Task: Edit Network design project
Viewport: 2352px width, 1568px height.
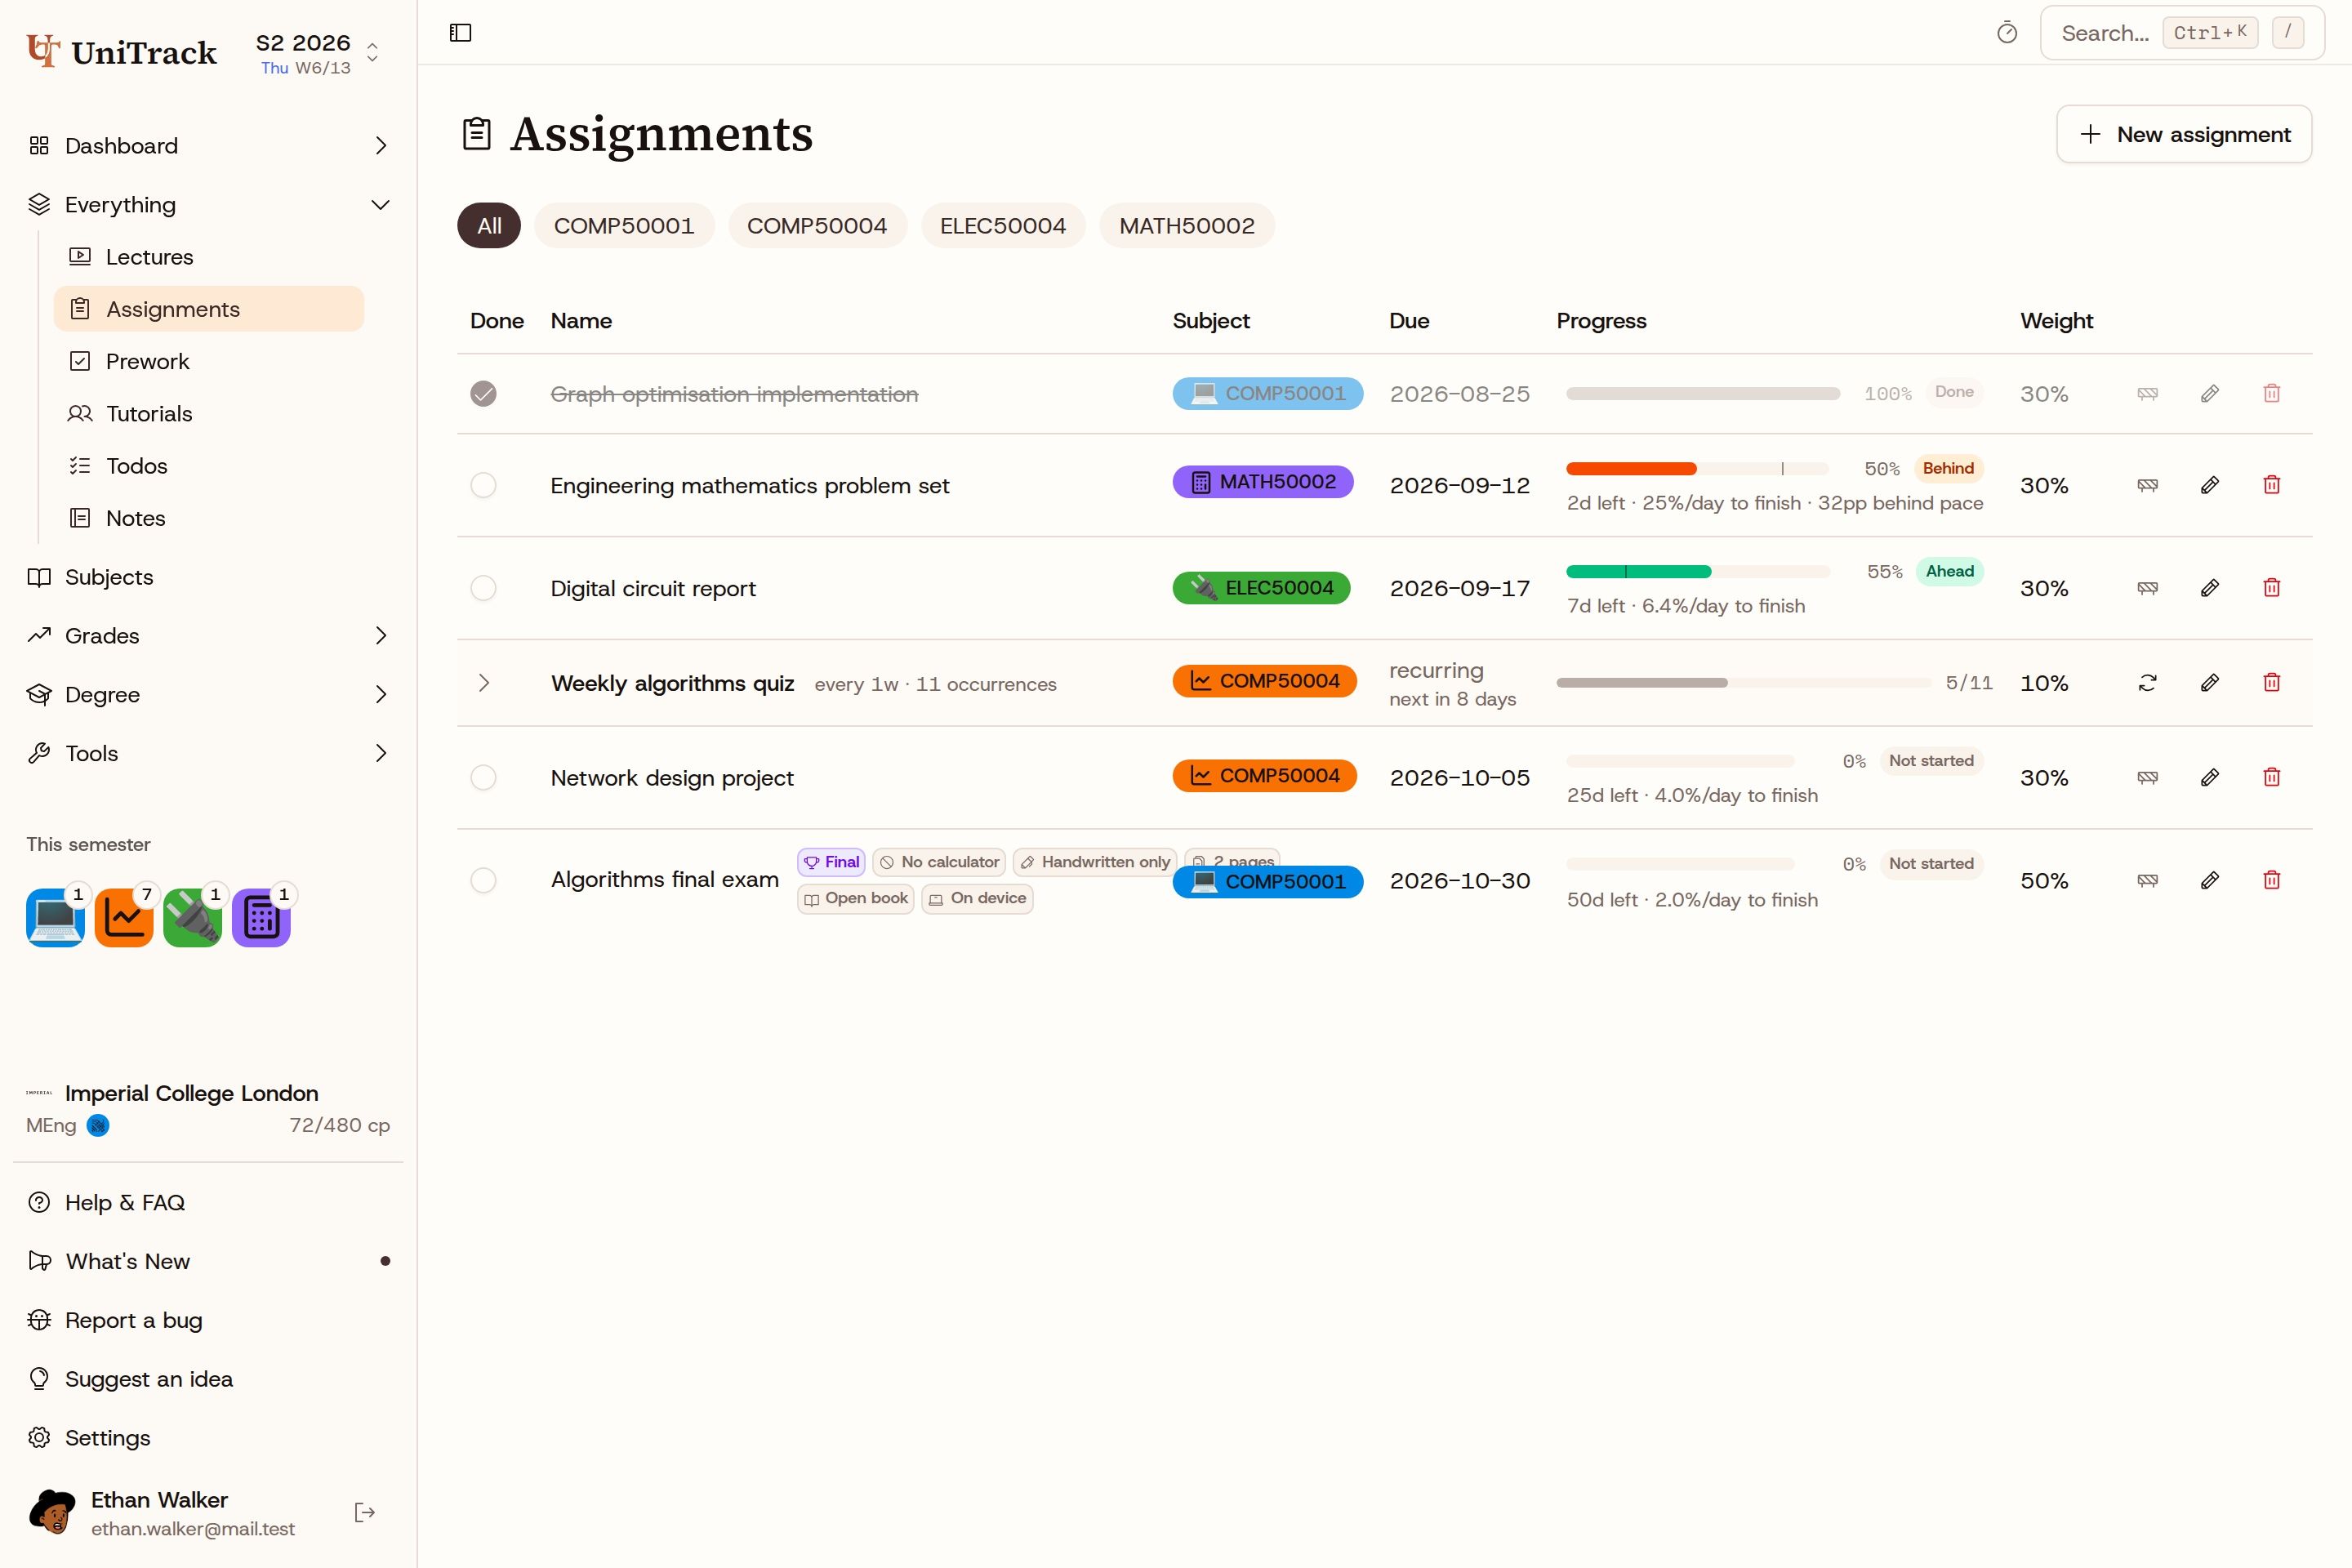Action: [2210, 778]
